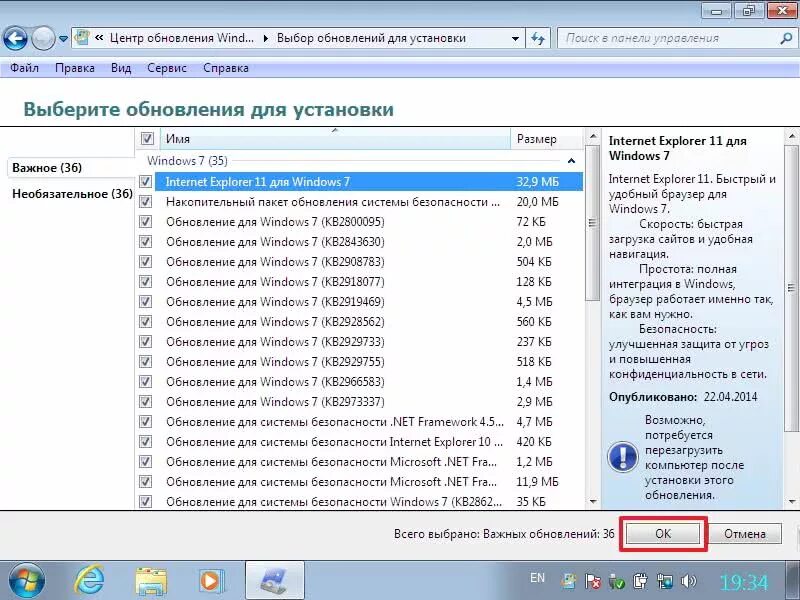The height and width of the screenshot is (600, 800).
Task: Select the Internet Explorer 10 security update row
Action: click(368, 442)
